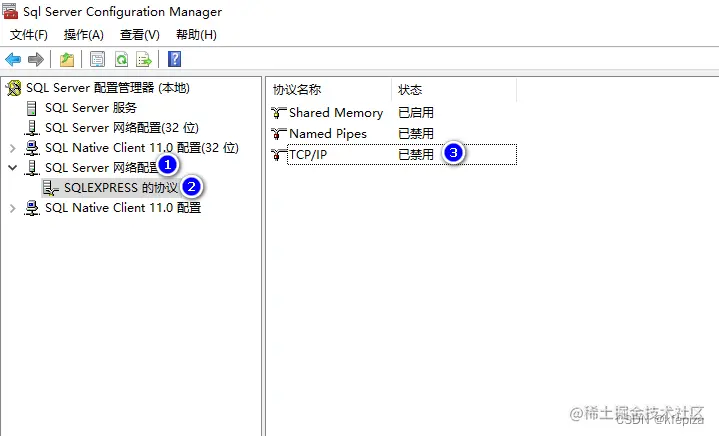
Task: Select the SQLEXPRESS 的协议 tree item
Action: [x=121, y=188]
